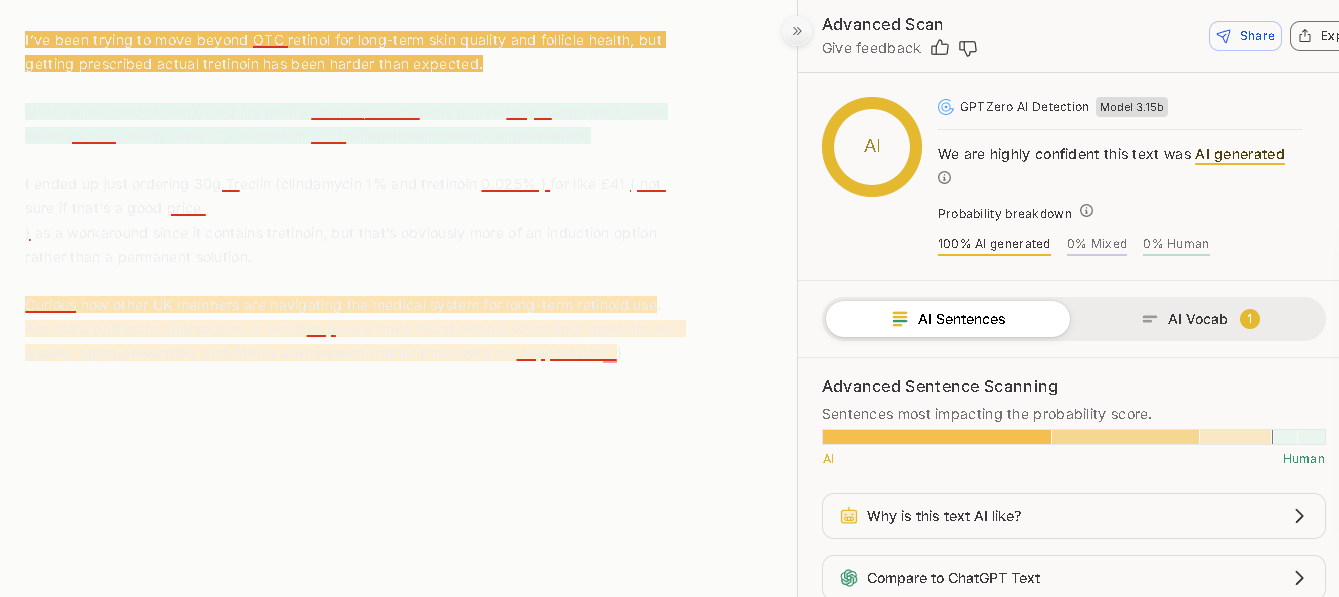Click the thumbs down feedback icon
Viewport: 1339px width, 597px height.
(967, 48)
